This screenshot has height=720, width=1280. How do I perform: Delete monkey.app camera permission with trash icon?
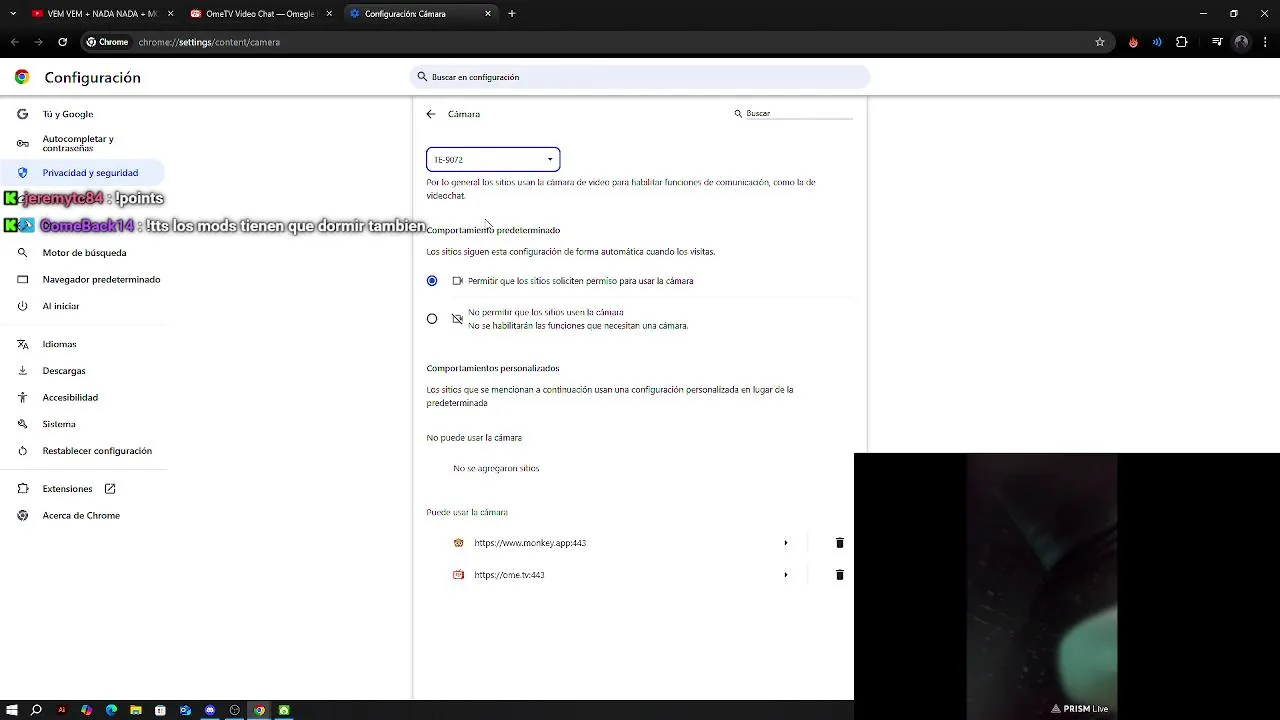click(840, 543)
